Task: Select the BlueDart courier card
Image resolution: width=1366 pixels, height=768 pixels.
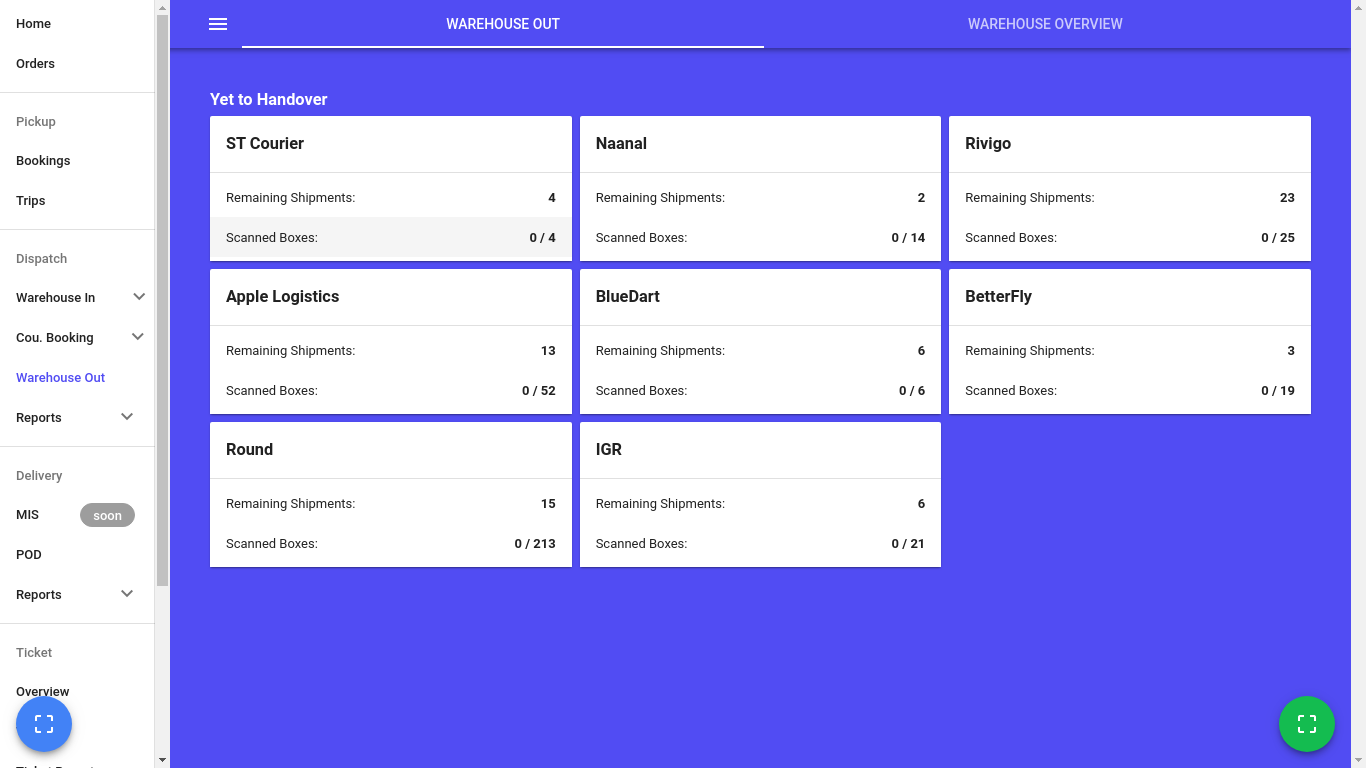Action: (x=760, y=297)
